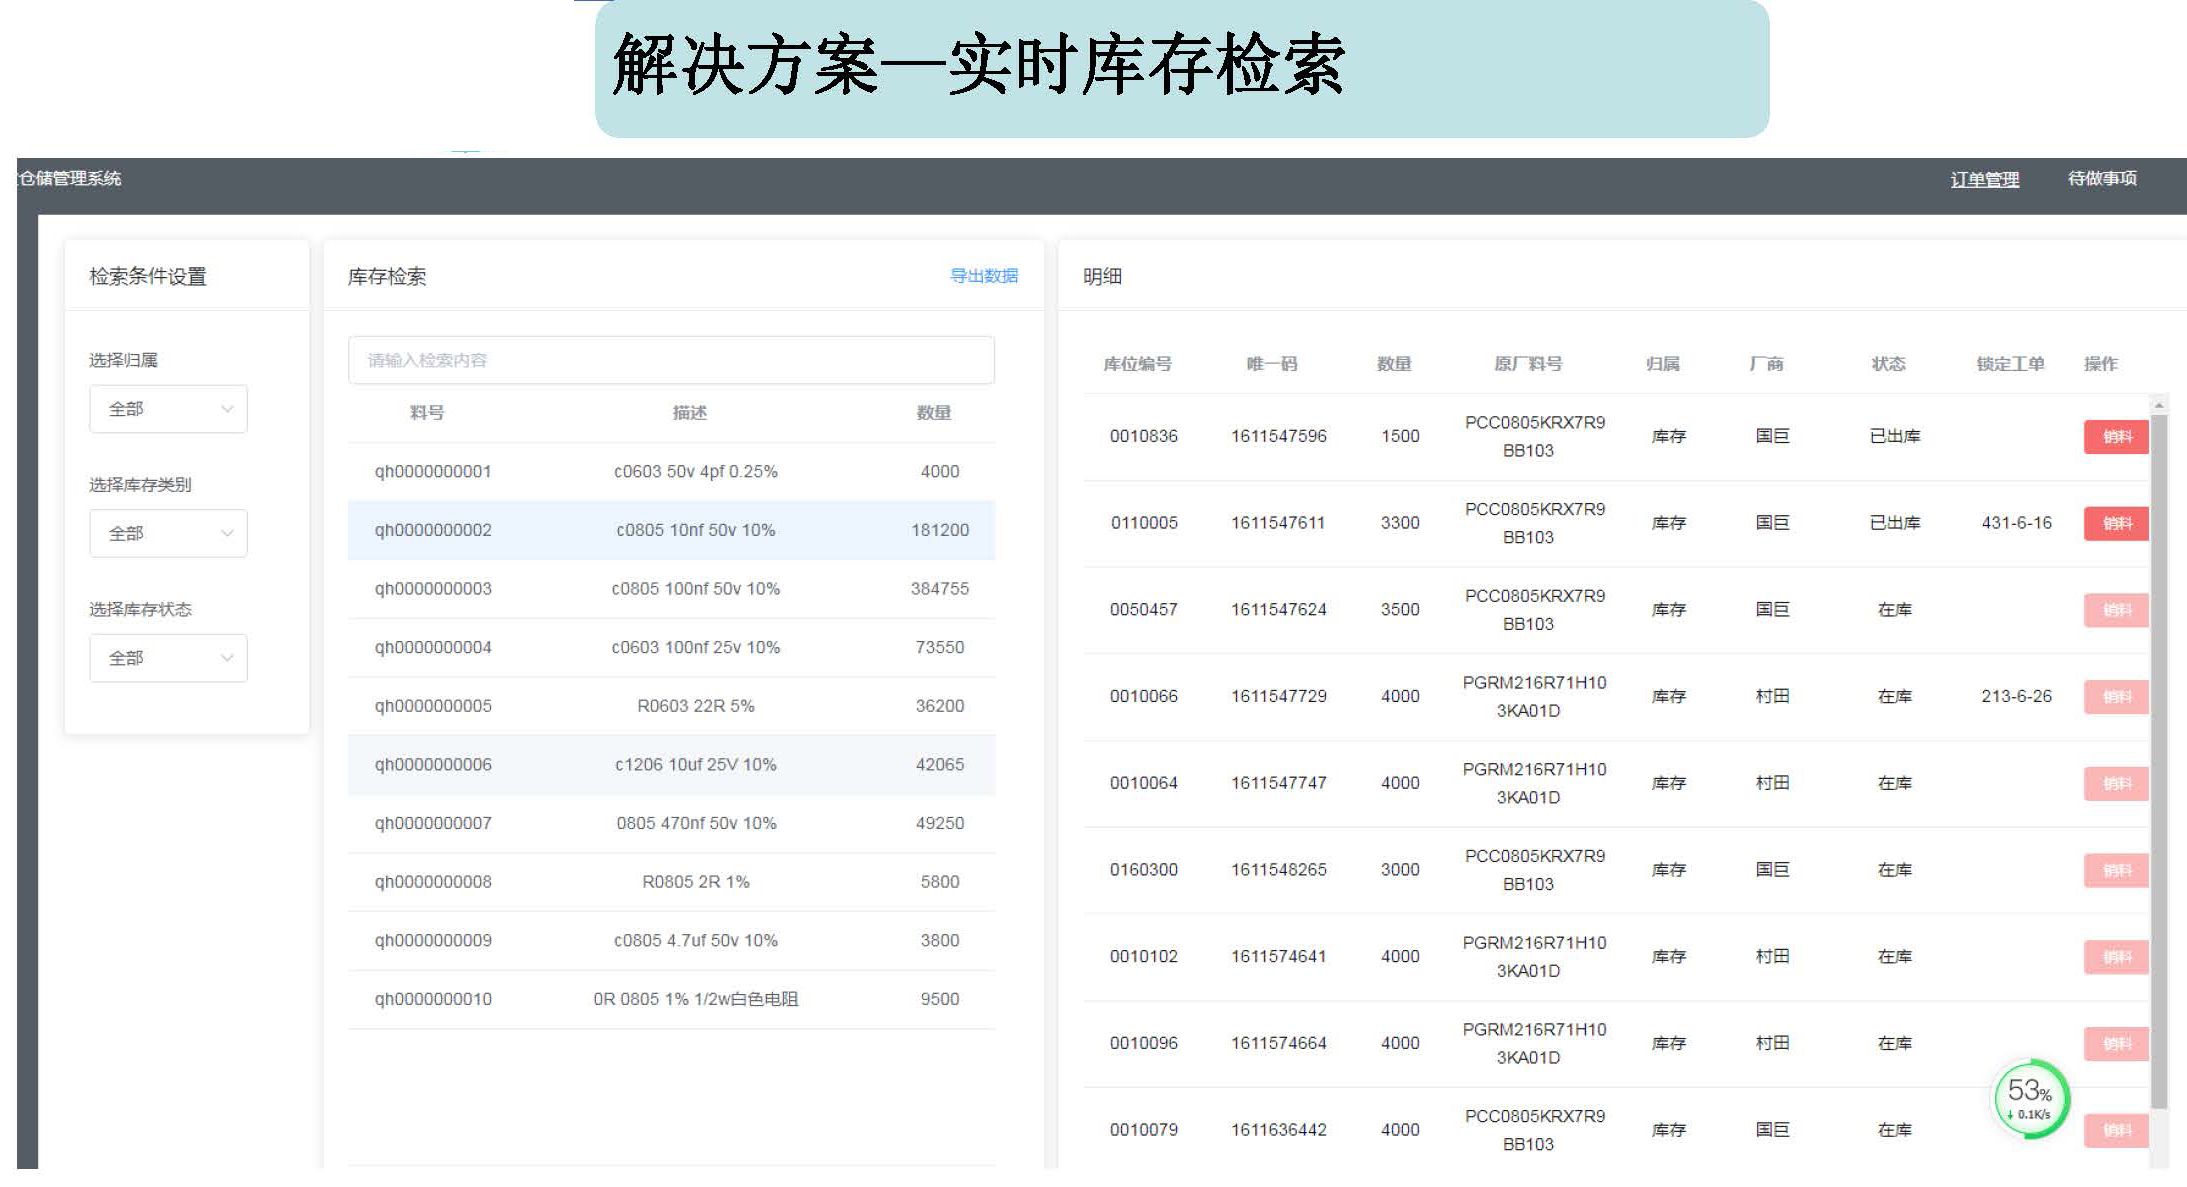Image resolution: width=2187 pixels, height=1187 pixels.
Task: Open the 选择库存状态 dropdown
Action: coord(168,658)
